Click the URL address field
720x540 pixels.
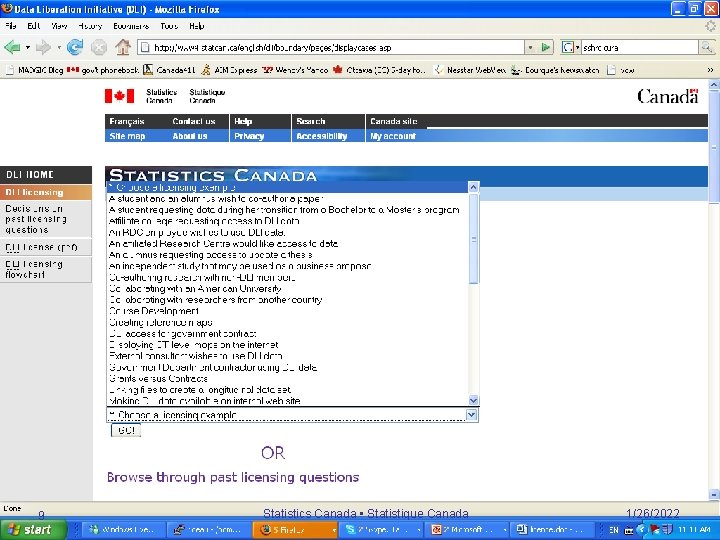[x=332, y=47]
